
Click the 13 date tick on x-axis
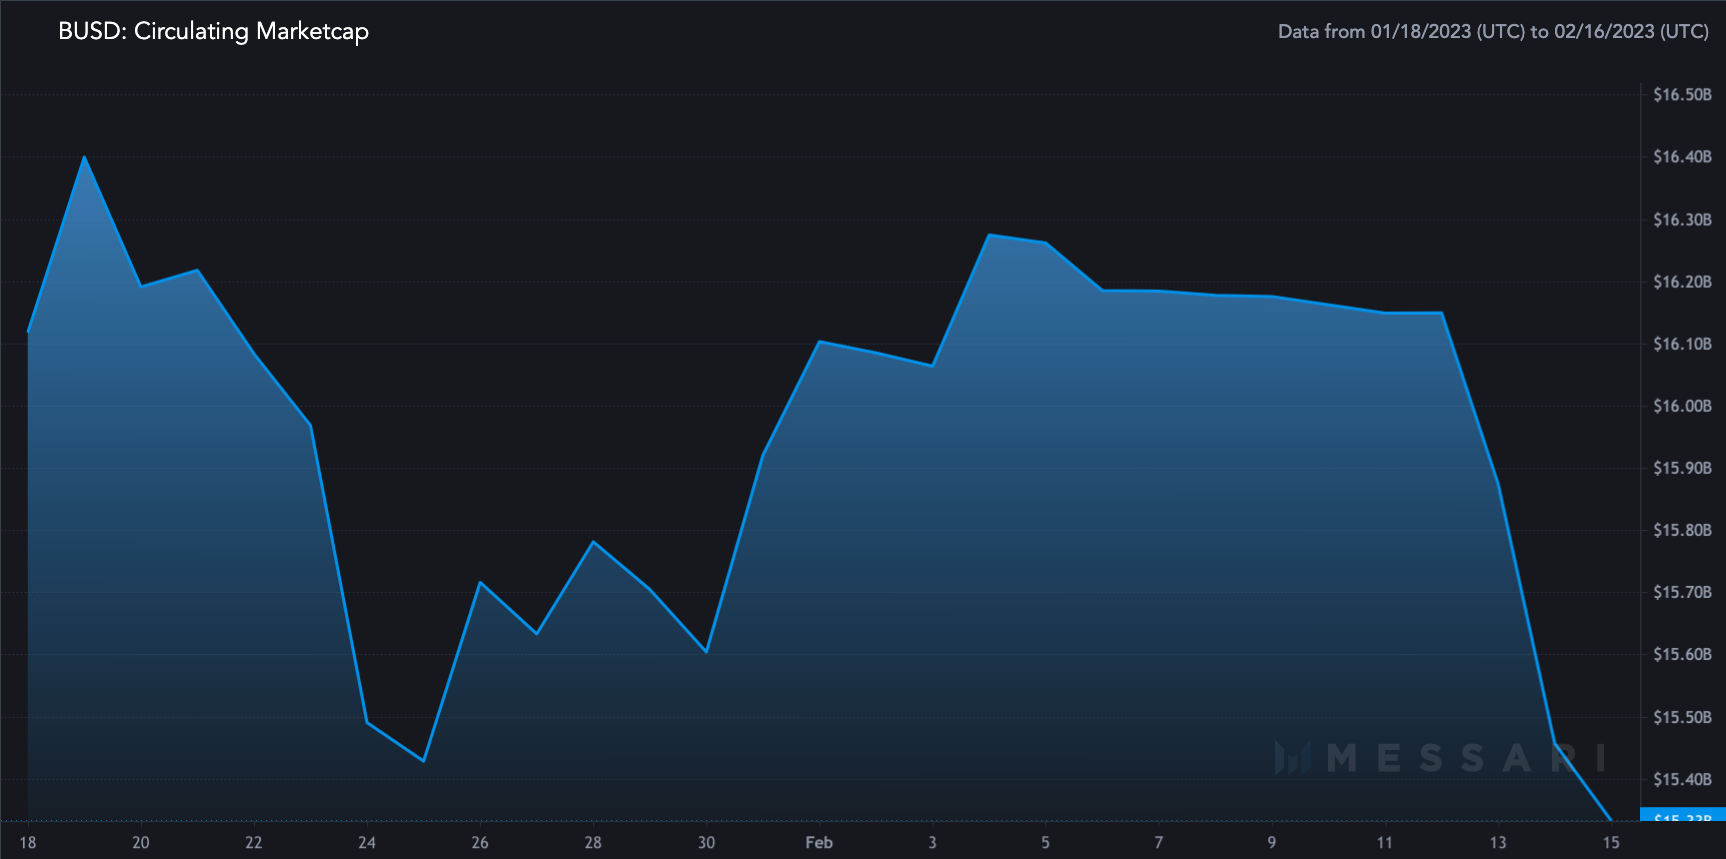1498,842
